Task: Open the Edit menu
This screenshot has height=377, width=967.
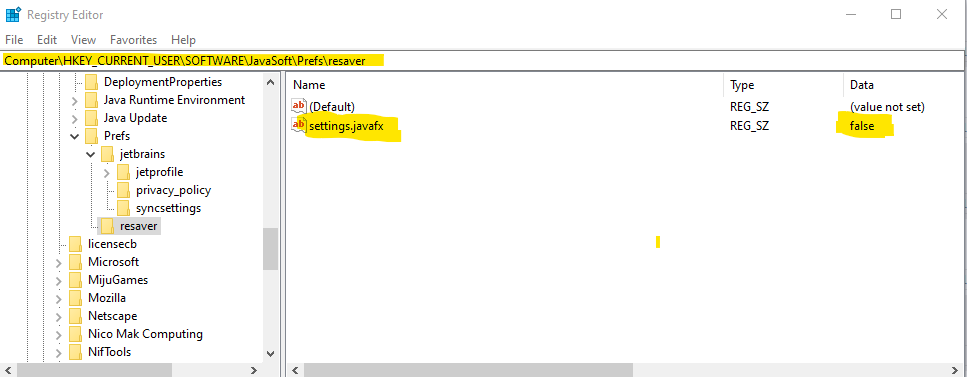Action: click(x=47, y=39)
